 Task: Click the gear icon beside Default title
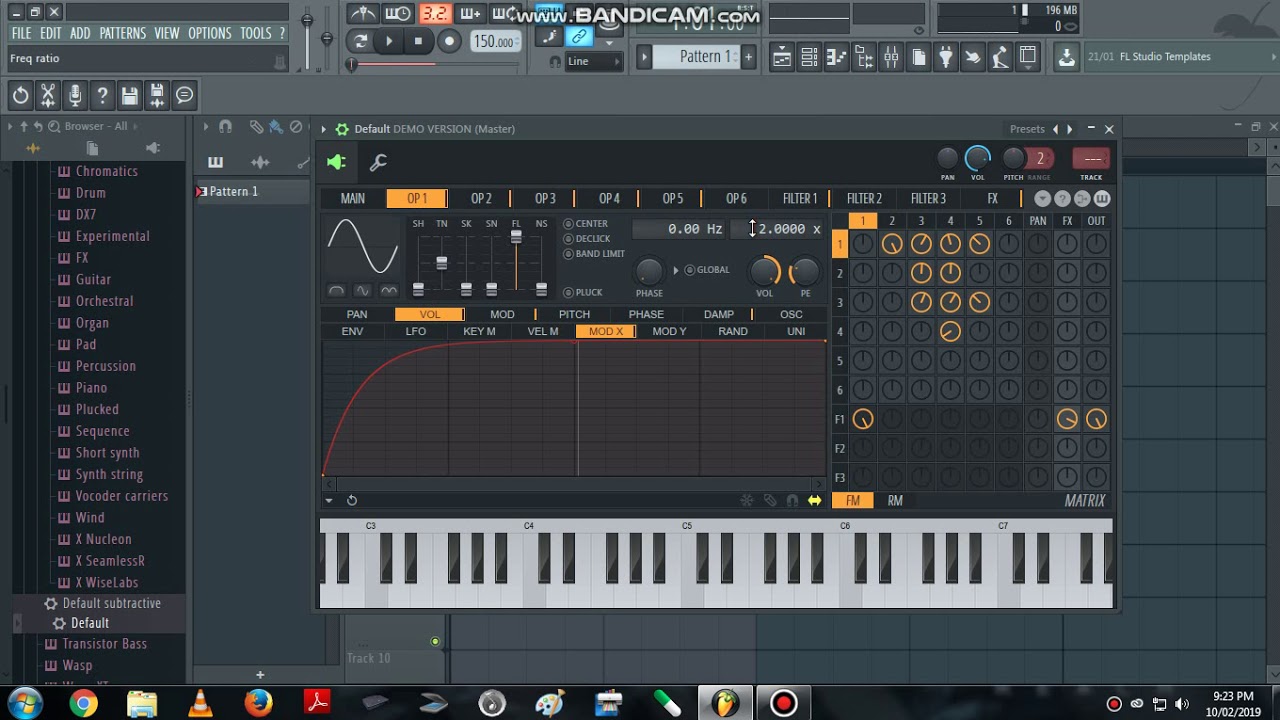pyautogui.click(x=342, y=129)
